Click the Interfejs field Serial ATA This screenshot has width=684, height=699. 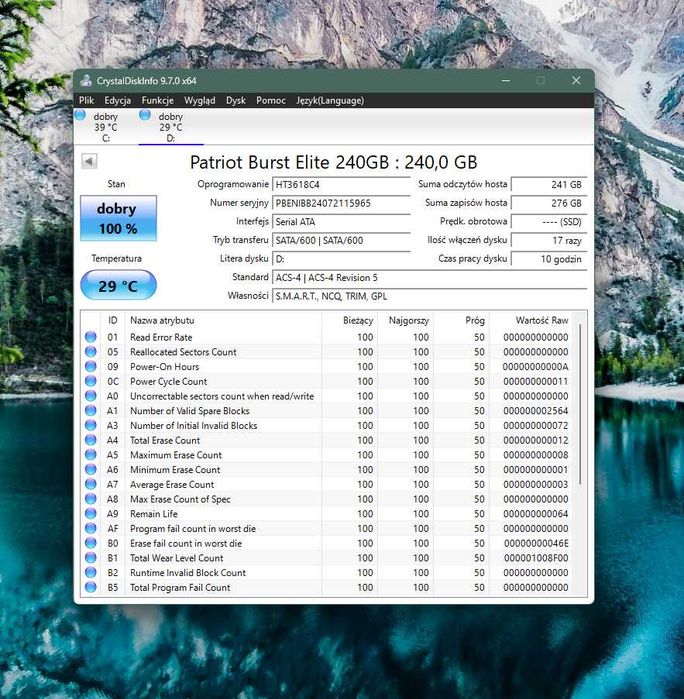click(x=341, y=222)
